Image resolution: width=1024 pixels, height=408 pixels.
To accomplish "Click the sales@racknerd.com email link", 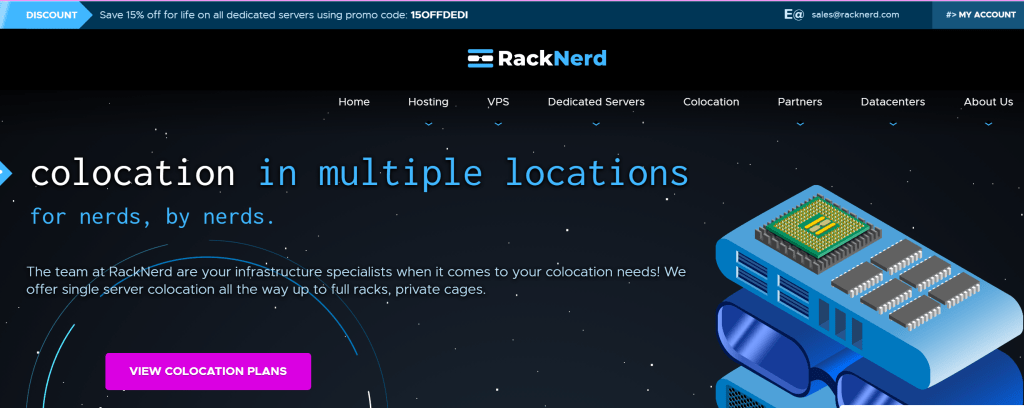I will 855,14.
